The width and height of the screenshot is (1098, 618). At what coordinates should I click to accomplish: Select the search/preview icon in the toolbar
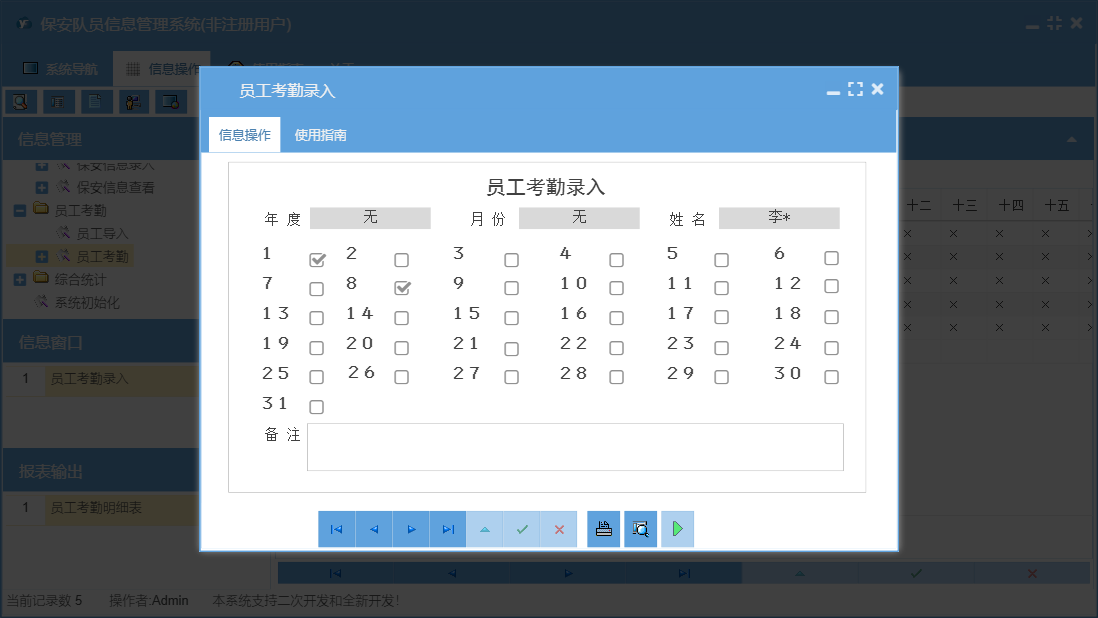21,101
